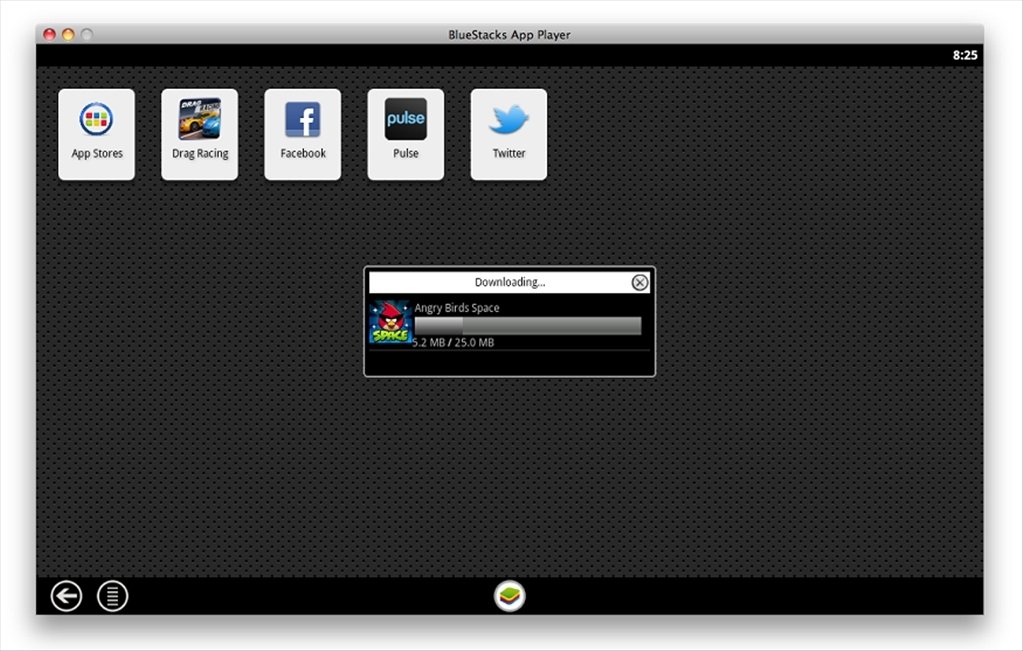
Task: Click the "5.2 MB / 25.0 MB" size text
Action: tap(453, 342)
